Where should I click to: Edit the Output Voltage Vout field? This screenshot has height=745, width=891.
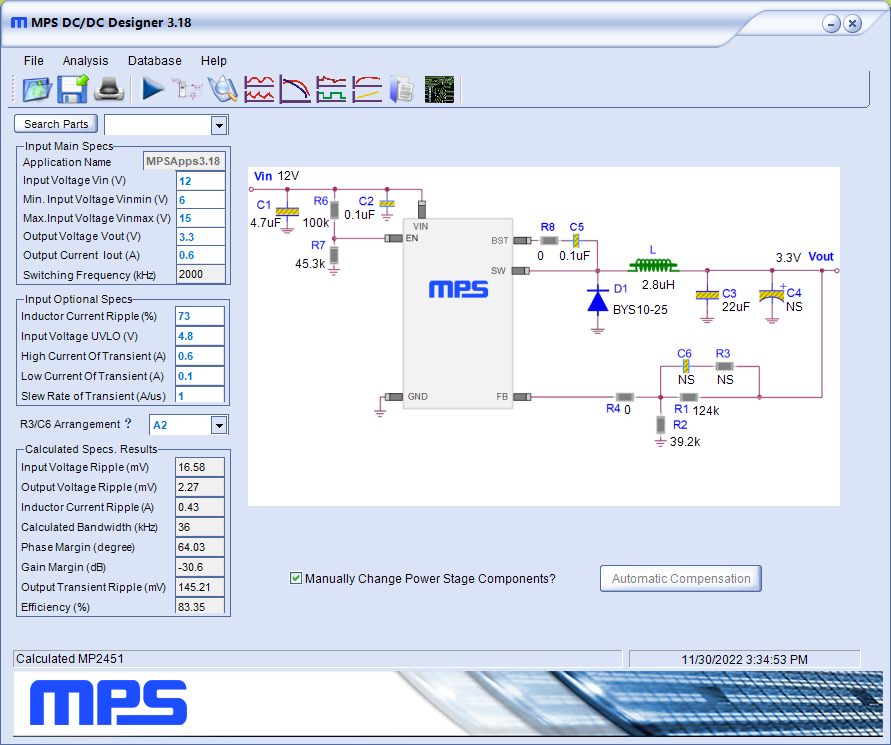coord(200,236)
